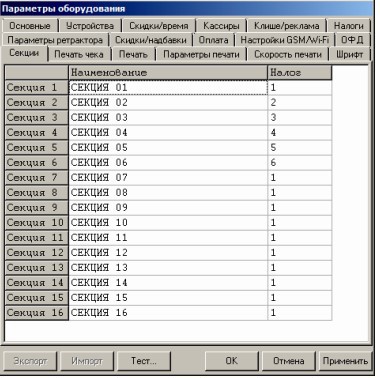Screen dimensions: 380x378
Task: Open the Шрифт tab
Action: click(349, 54)
